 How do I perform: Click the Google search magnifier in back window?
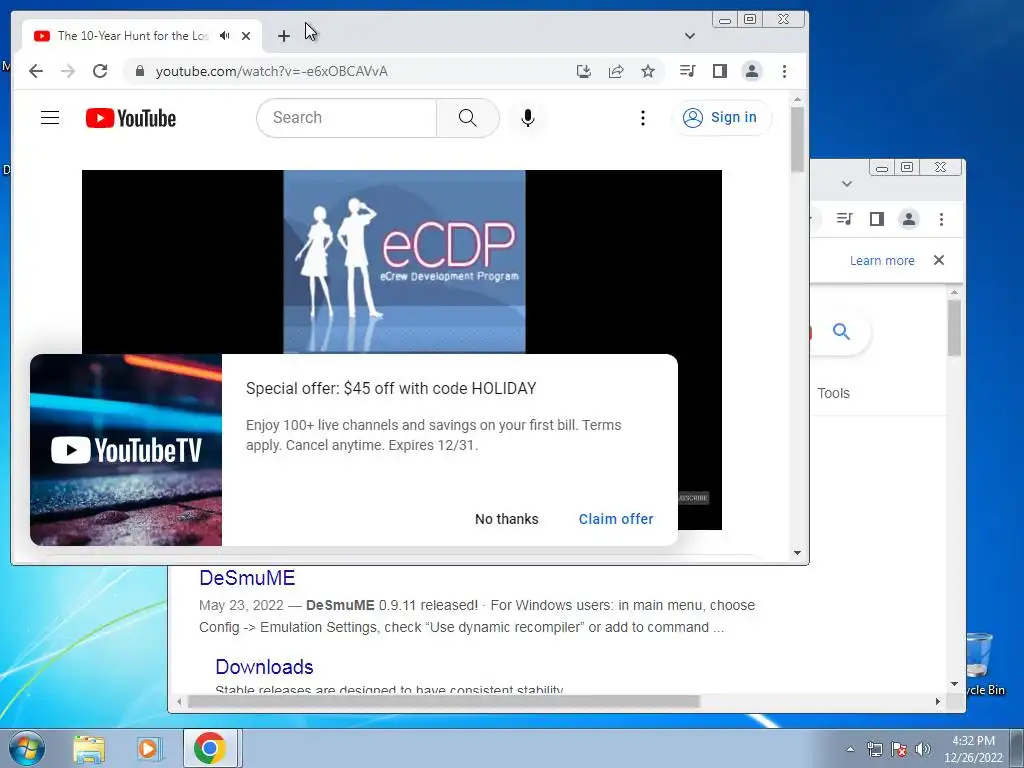[841, 332]
